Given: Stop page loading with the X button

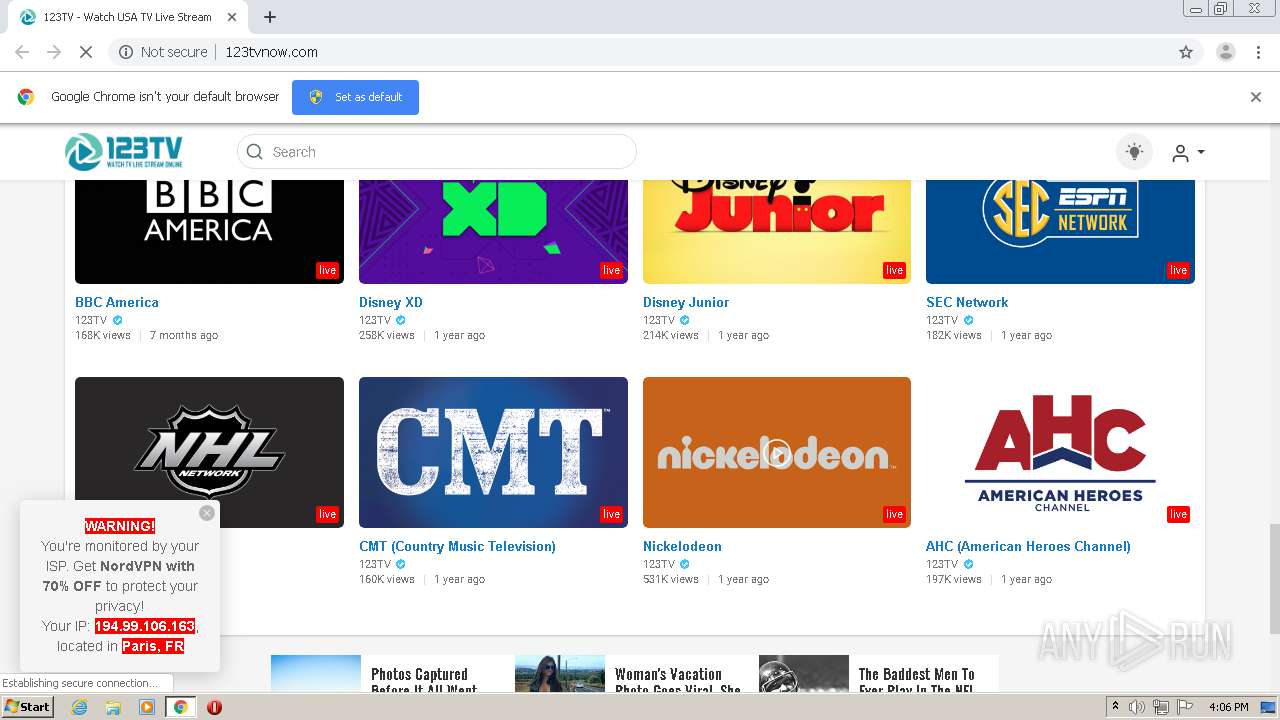Looking at the screenshot, I should click(x=86, y=52).
